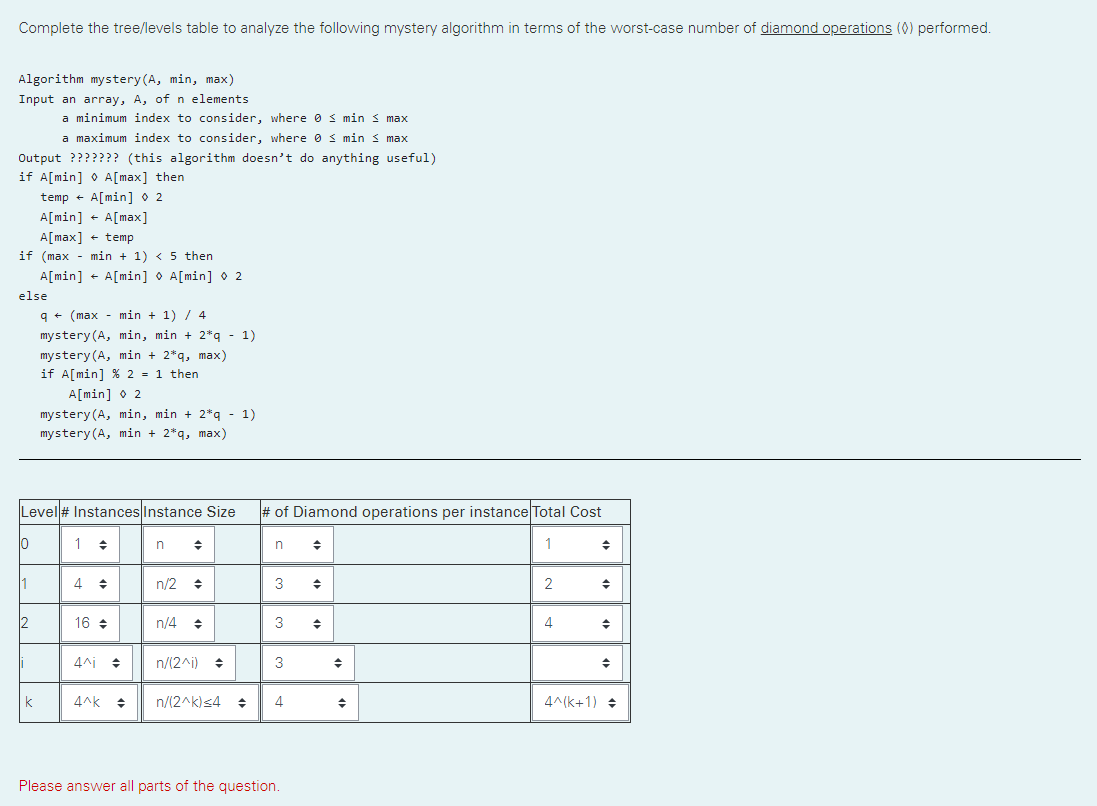Open the instance size dropdown showing n/(2^k)≤4

tap(200, 702)
